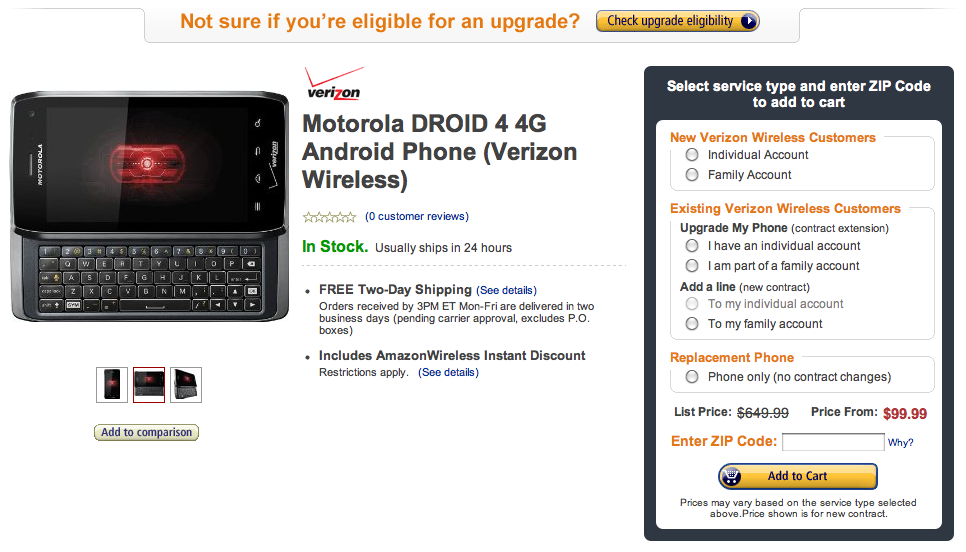
Task: Click the Why? link beside ZIP Code
Action: click(900, 442)
